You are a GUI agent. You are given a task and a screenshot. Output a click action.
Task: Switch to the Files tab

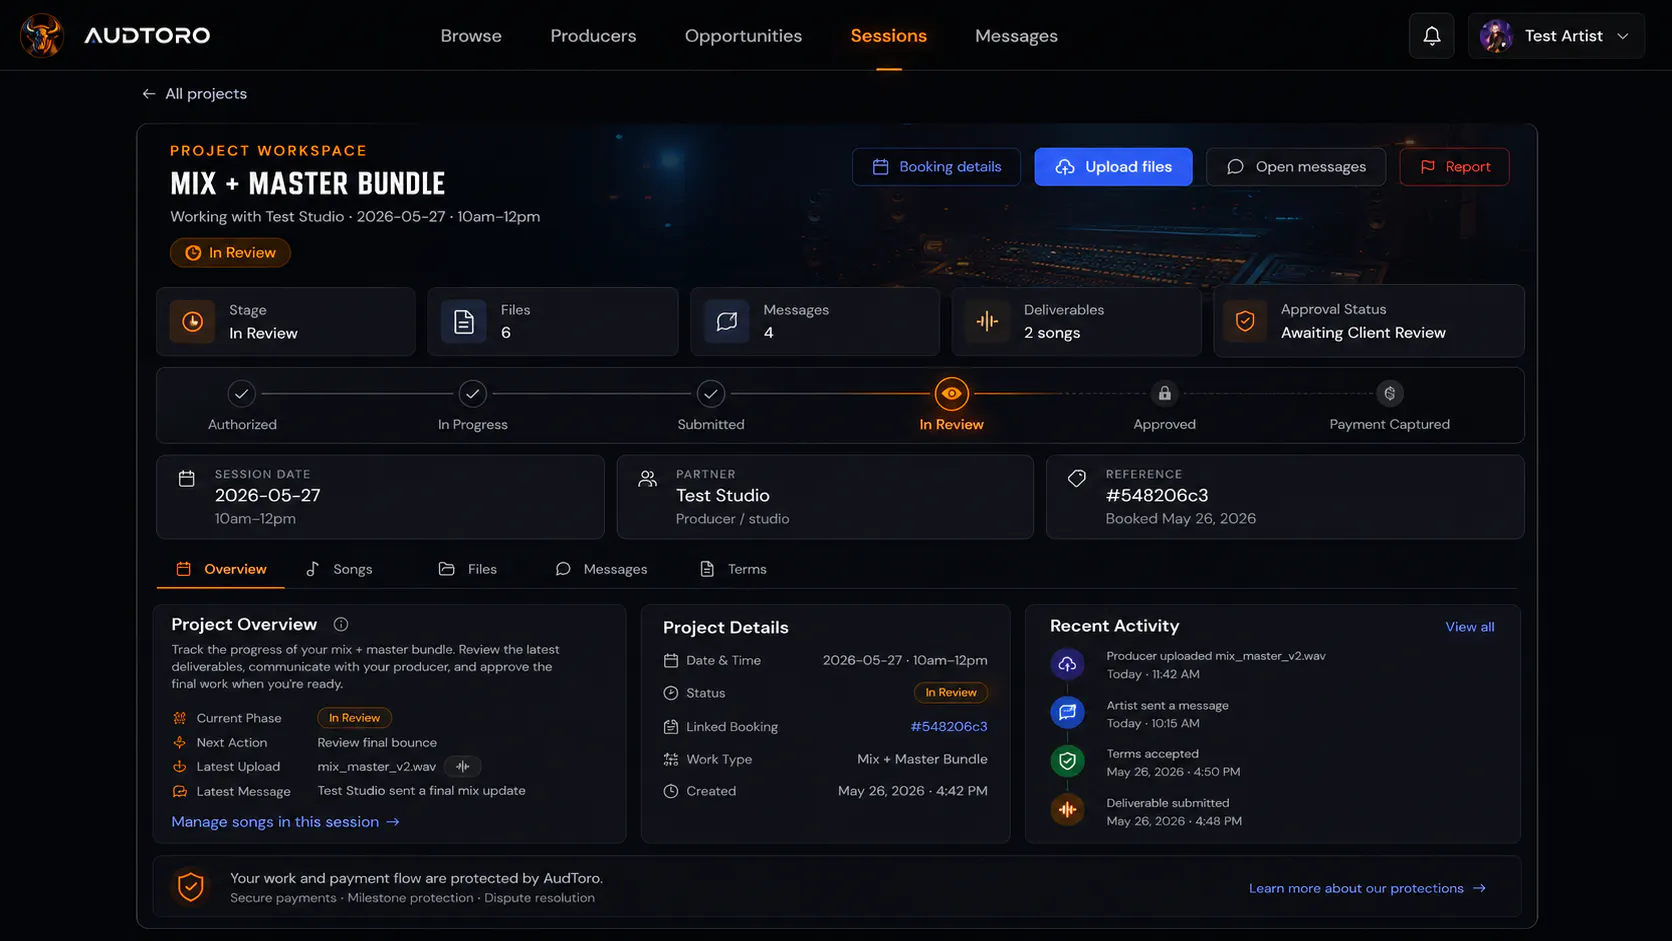[x=468, y=569]
